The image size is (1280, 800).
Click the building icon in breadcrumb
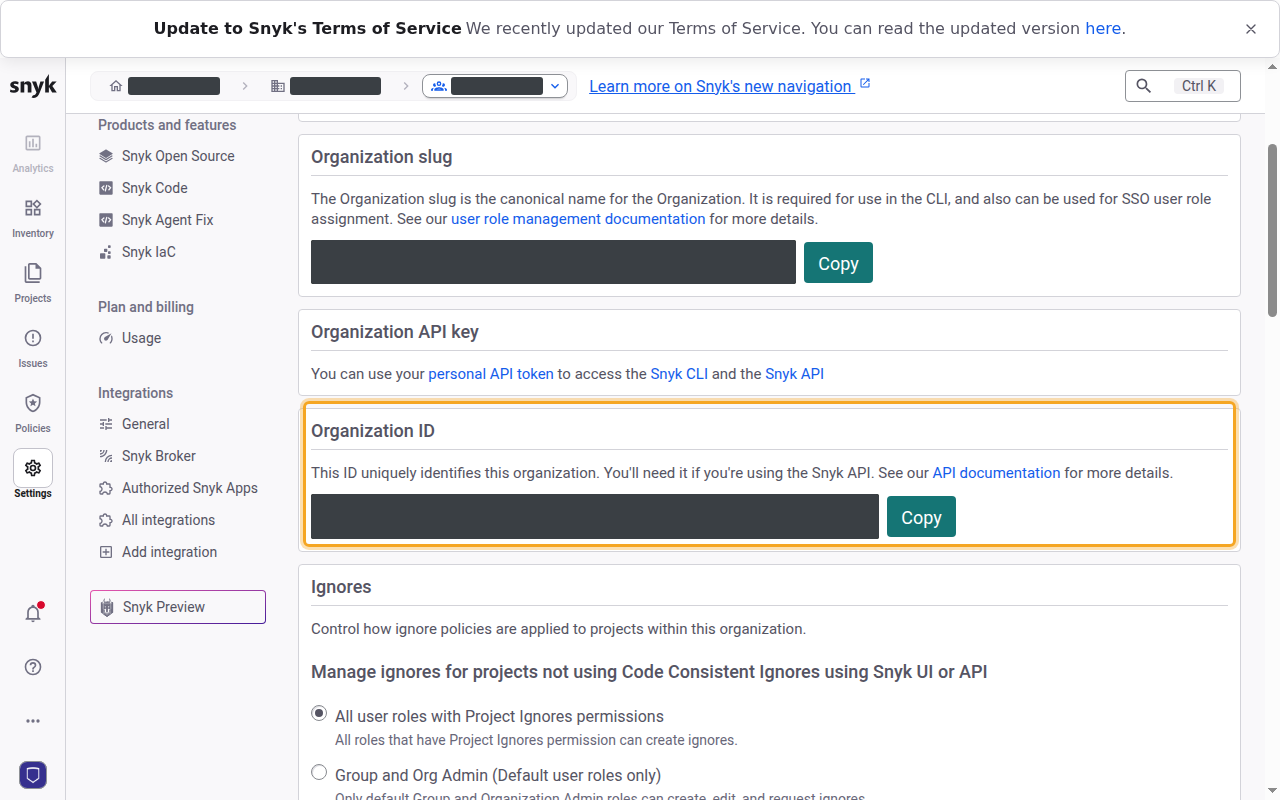click(x=278, y=86)
